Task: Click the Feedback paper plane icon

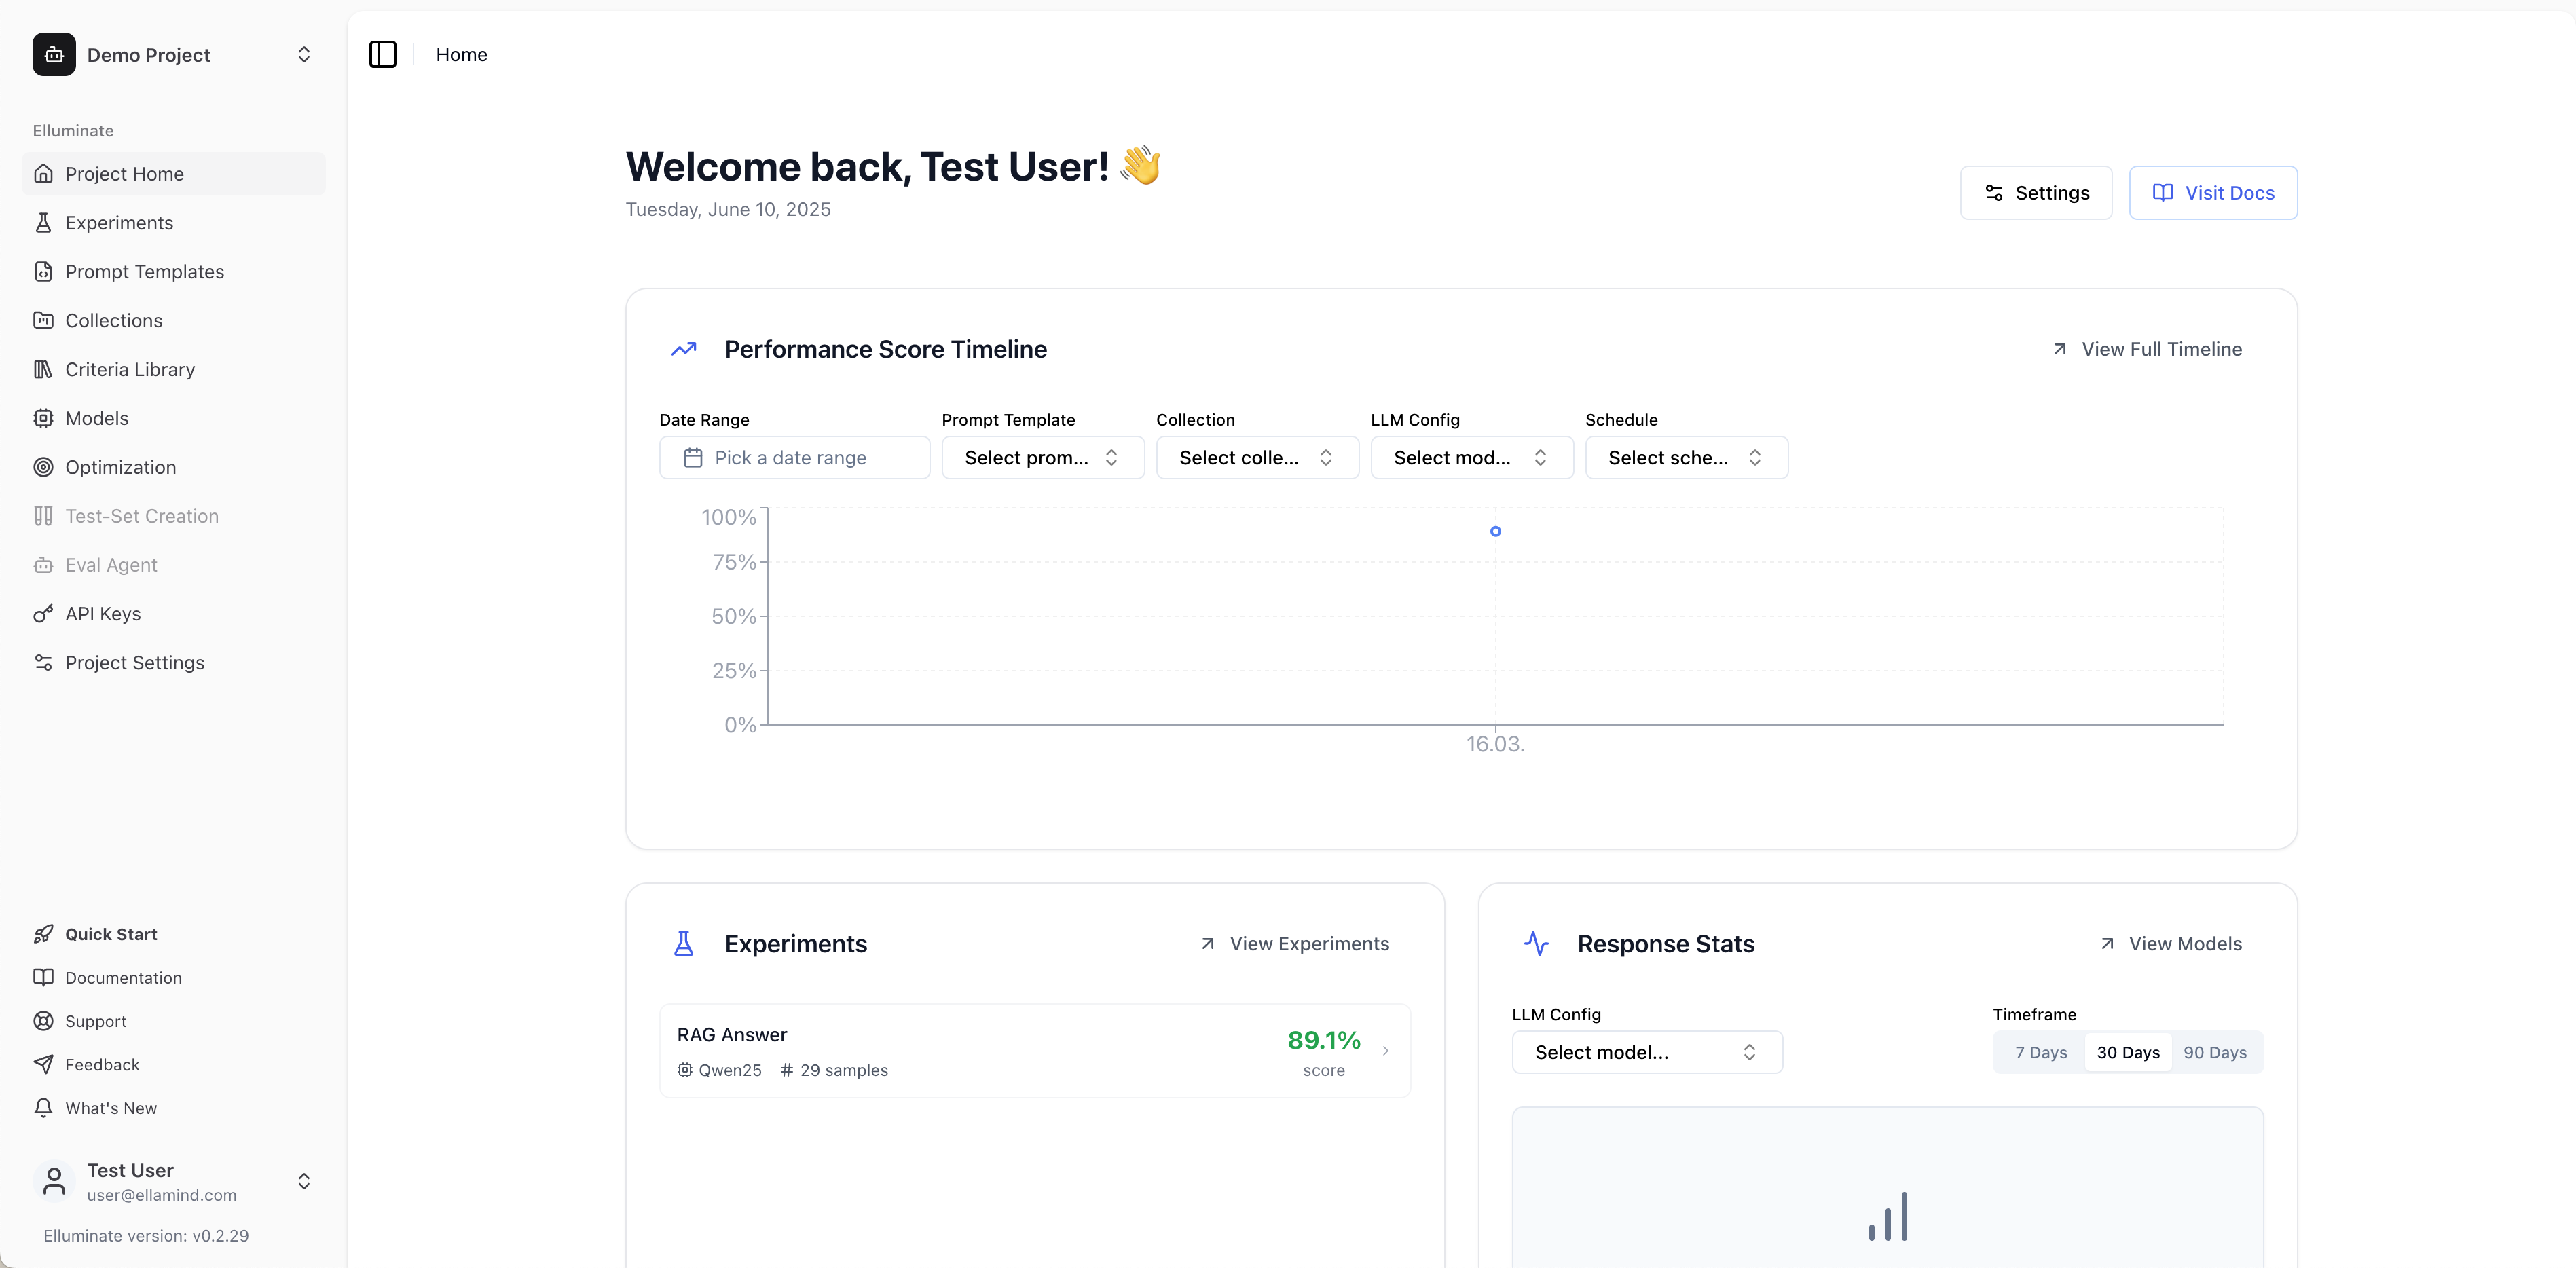Action: click(43, 1065)
